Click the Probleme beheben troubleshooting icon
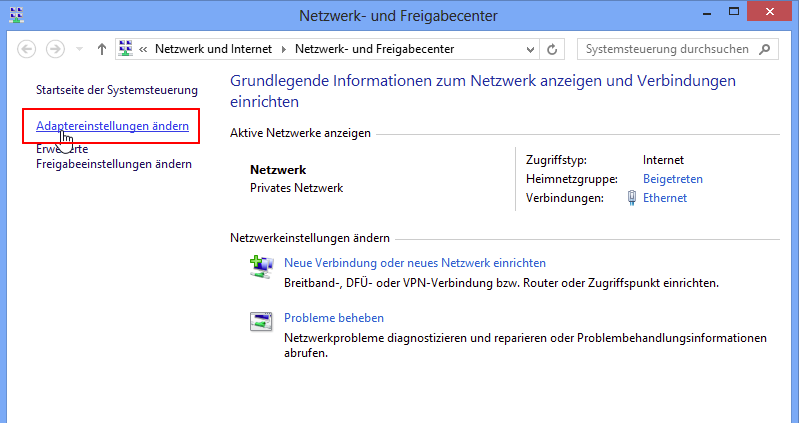This screenshot has height=423, width=799. [x=260, y=321]
